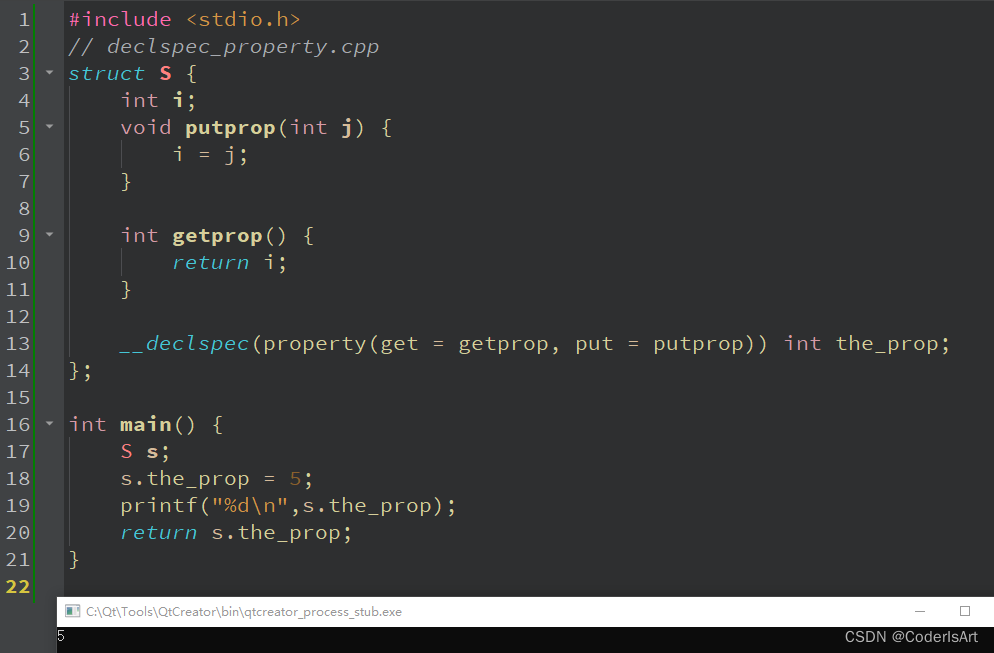Click line number 22 at the bottom
This screenshot has height=653, width=994.
click(x=18, y=586)
